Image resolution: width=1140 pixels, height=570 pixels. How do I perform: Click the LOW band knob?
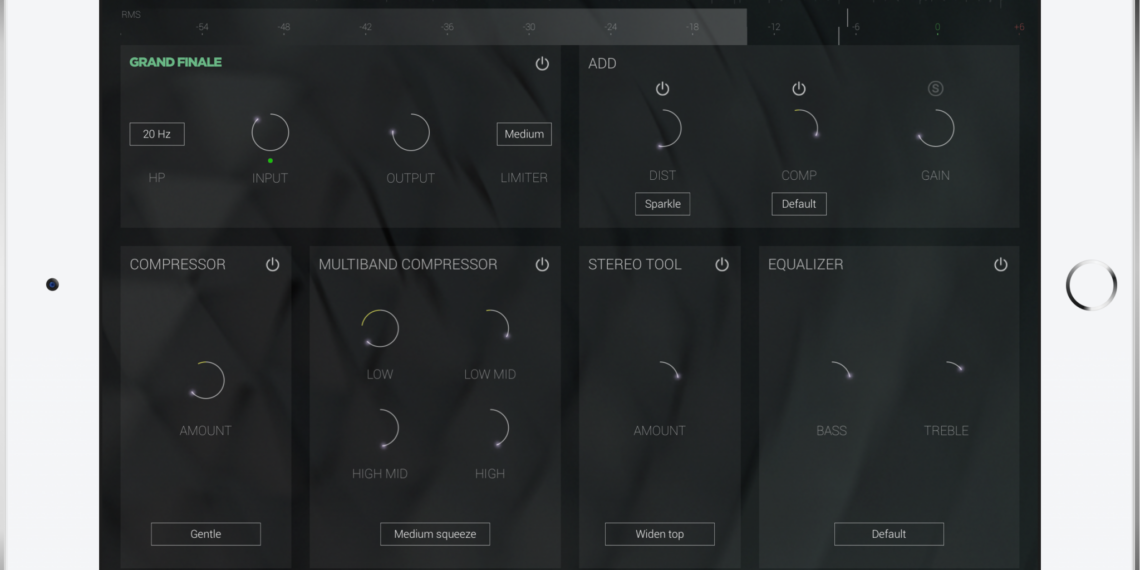[380, 329]
